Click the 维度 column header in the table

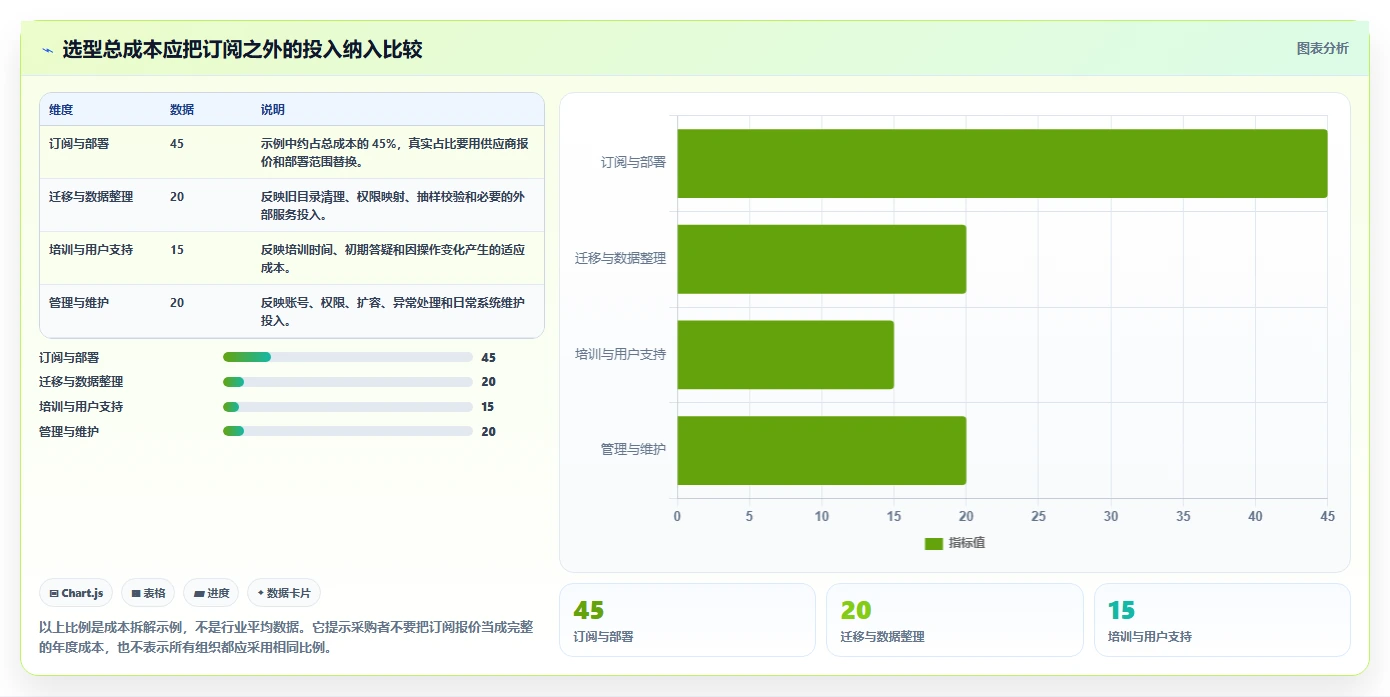pos(61,110)
